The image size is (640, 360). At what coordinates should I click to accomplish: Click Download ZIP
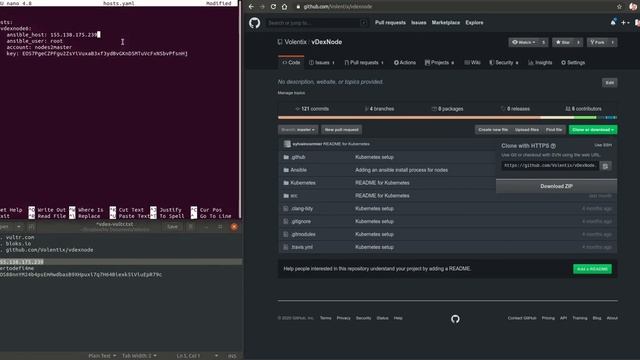tap(556, 186)
